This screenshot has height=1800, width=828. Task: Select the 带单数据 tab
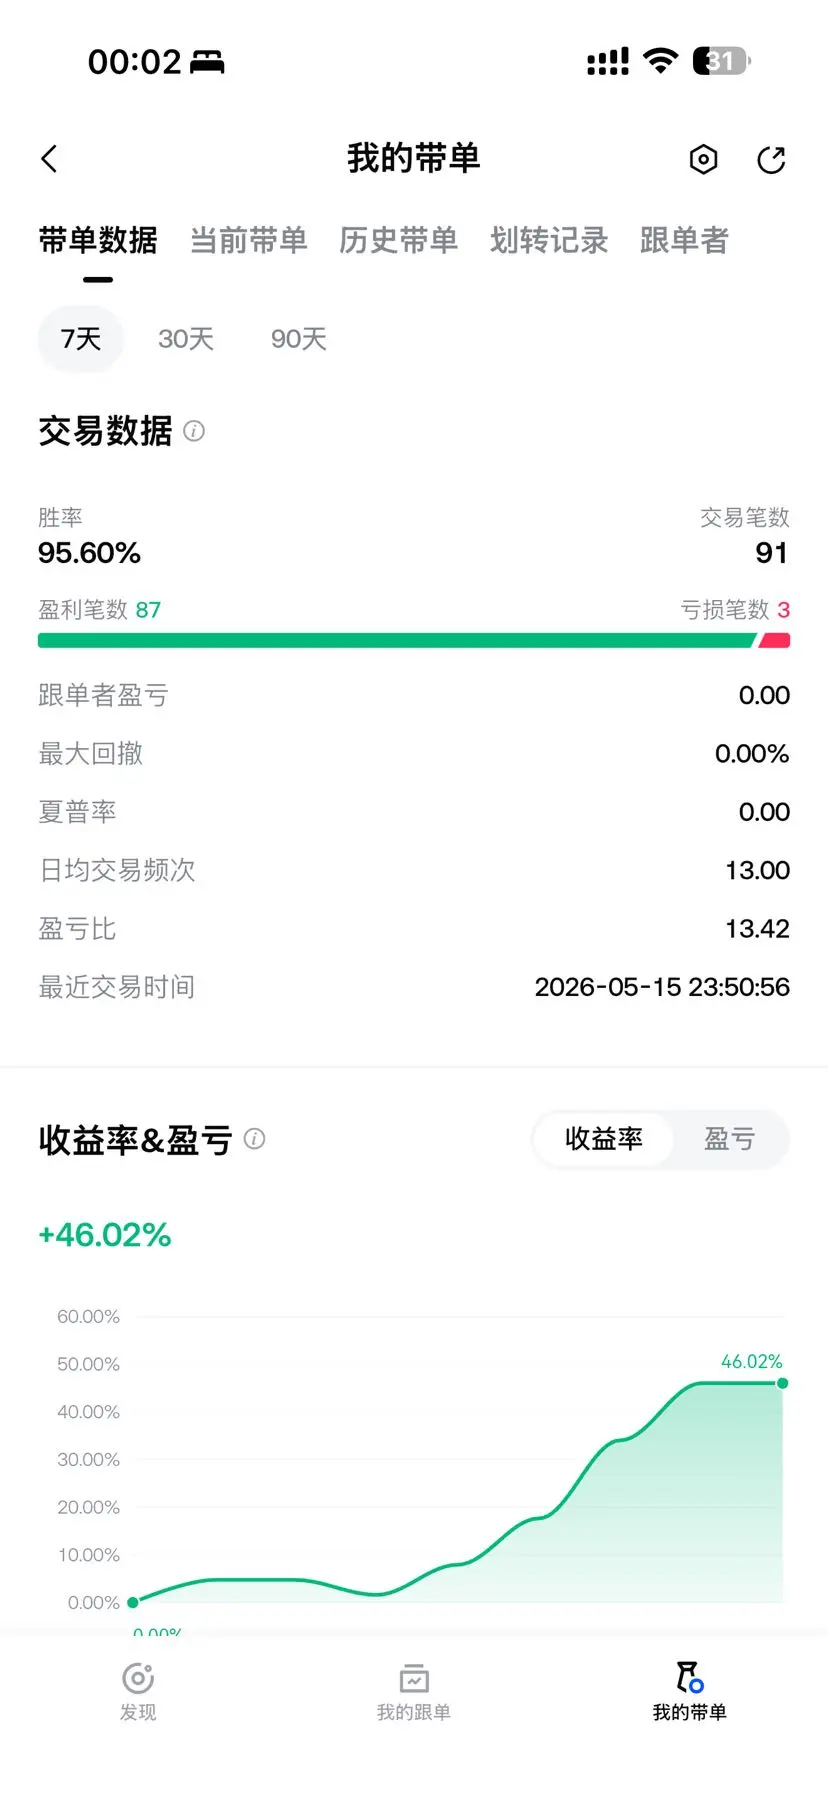98,240
